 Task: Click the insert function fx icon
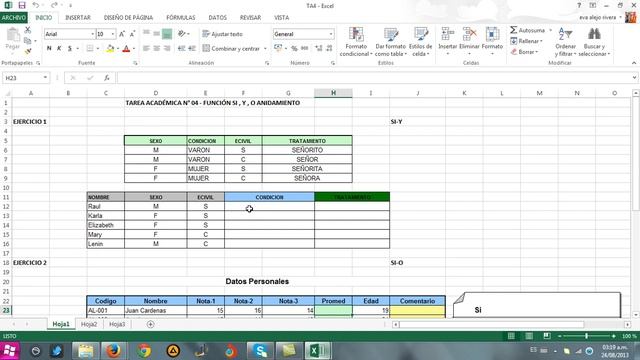click(107, 78)
